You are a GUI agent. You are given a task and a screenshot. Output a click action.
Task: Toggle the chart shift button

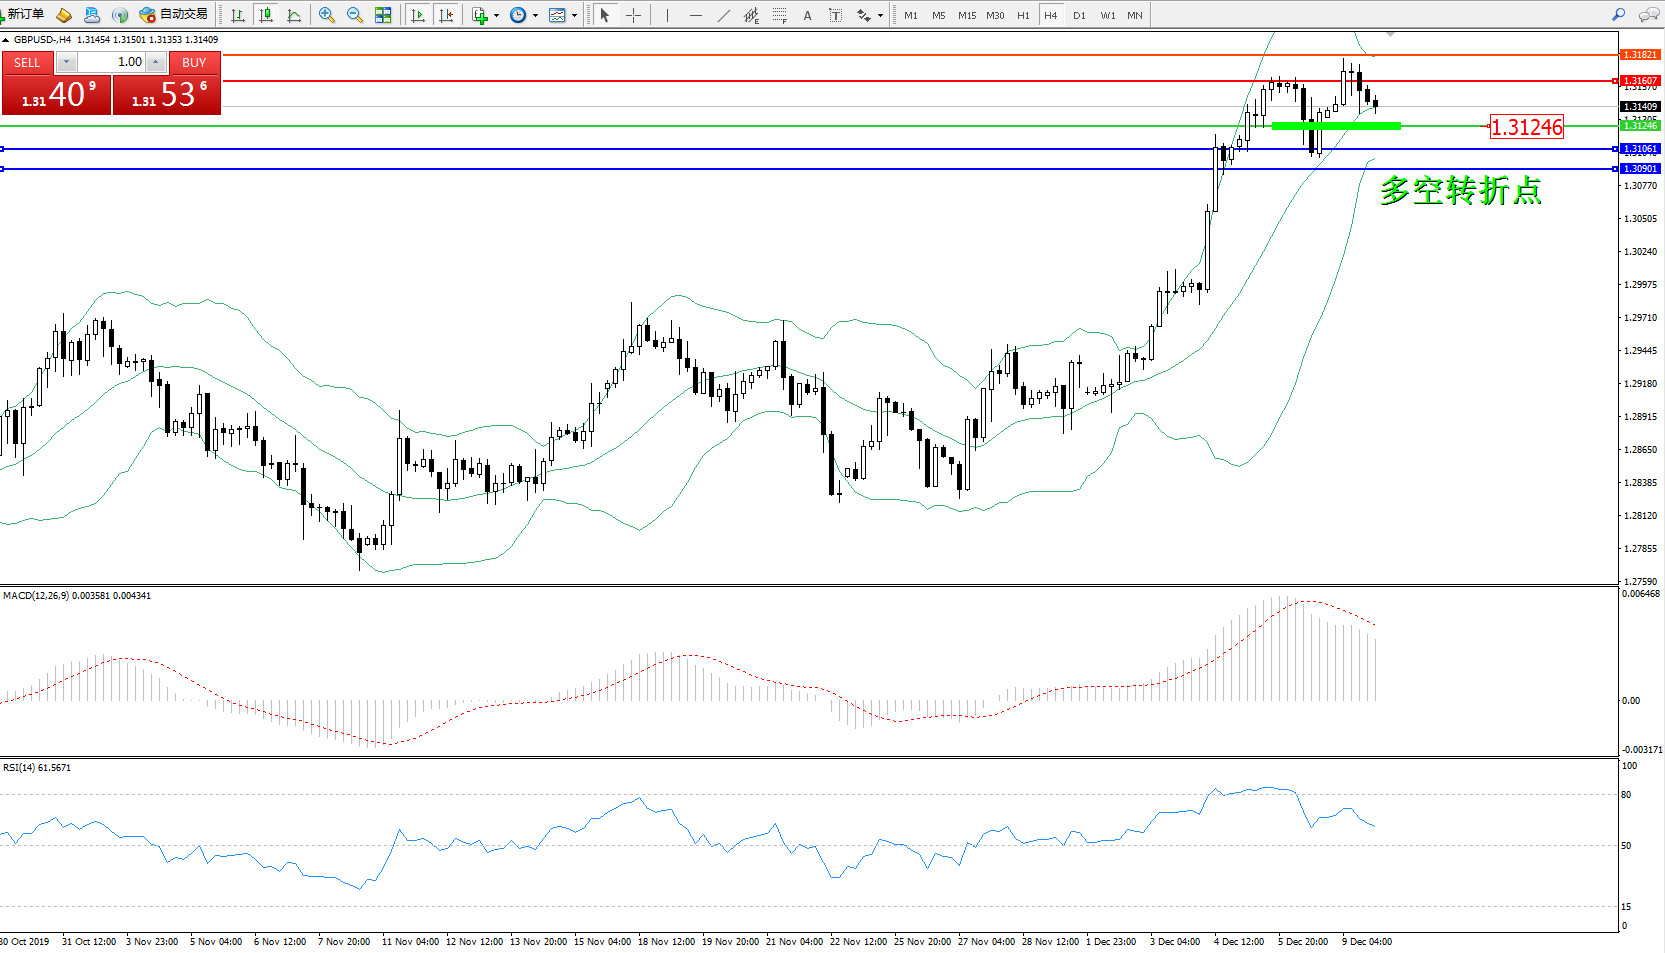446,15
